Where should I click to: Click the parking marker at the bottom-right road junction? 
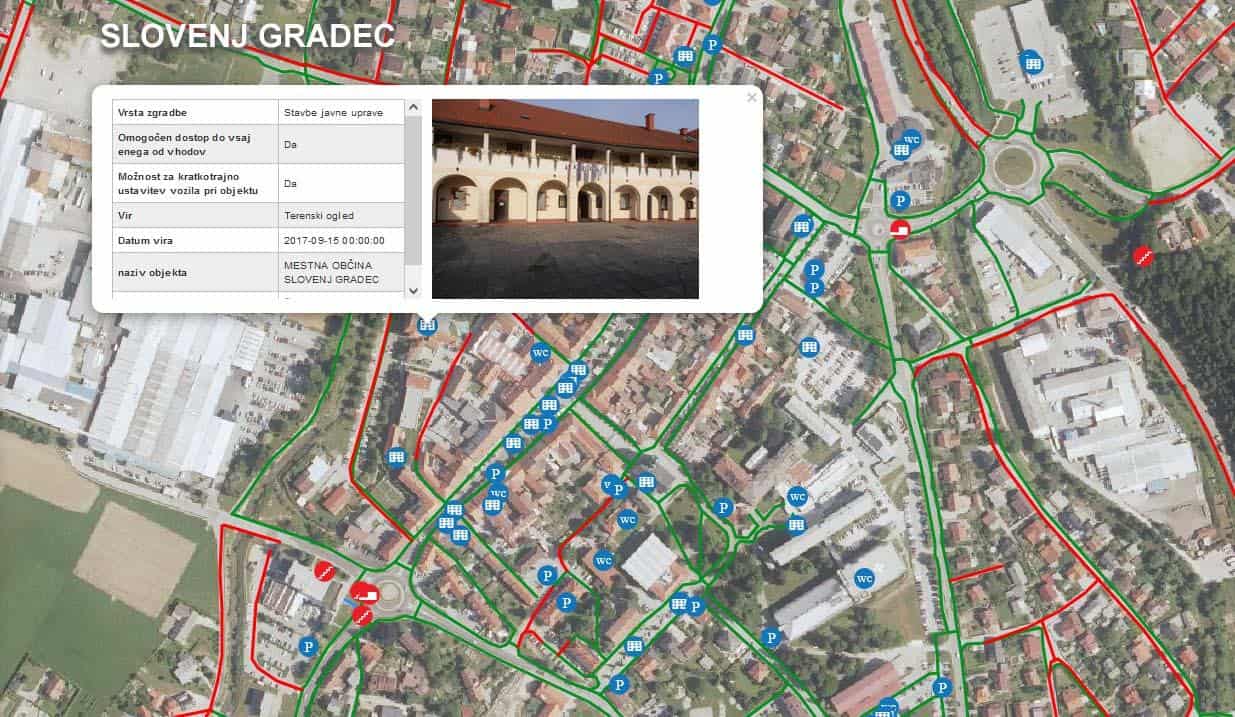(941, 687)
